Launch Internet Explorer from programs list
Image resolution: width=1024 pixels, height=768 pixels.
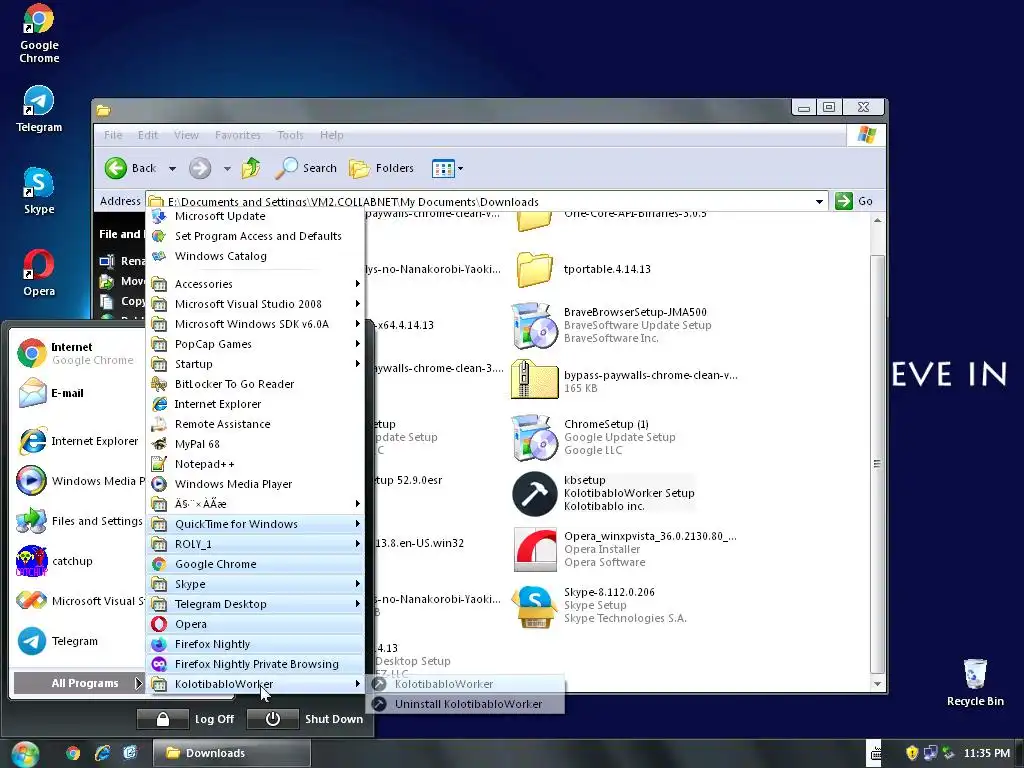click(255, 404)
